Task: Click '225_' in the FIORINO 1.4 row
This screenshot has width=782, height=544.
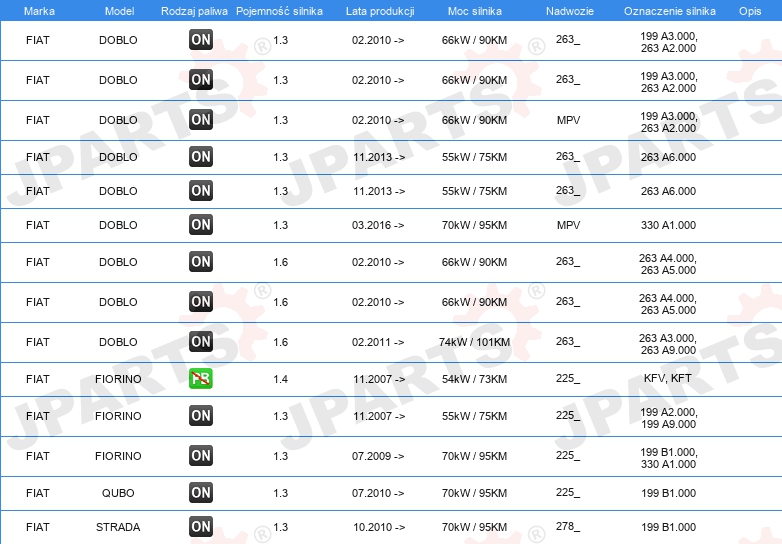Action: point(568,378)
